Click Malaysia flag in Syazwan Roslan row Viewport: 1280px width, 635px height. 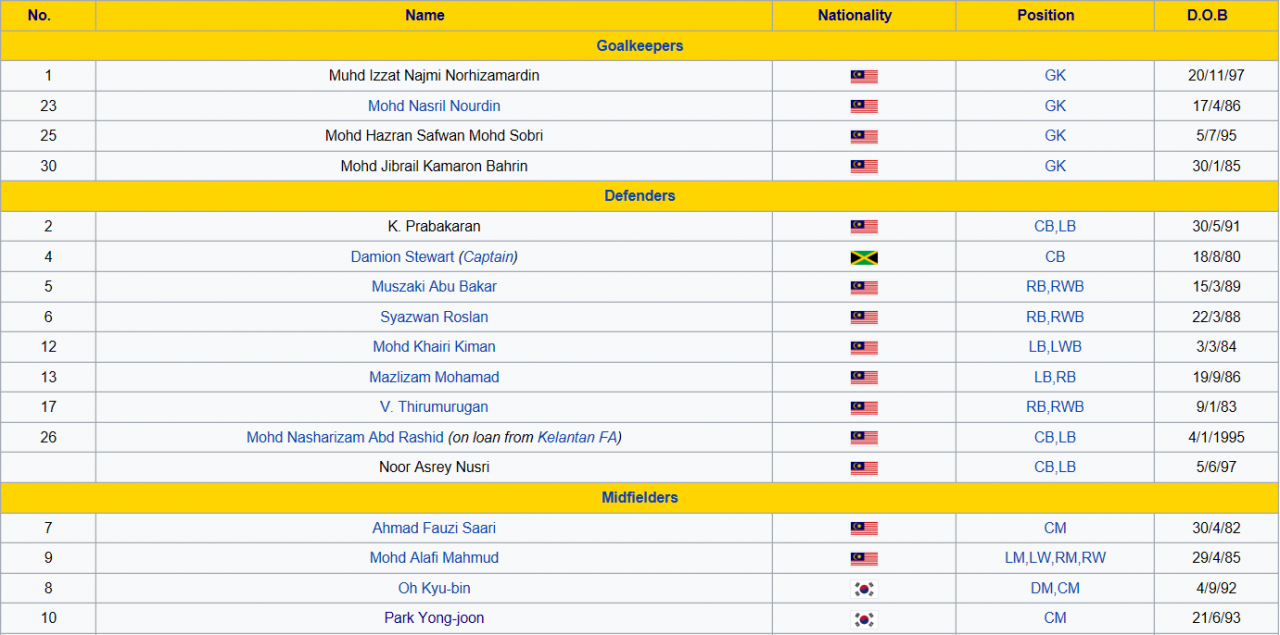864,317
